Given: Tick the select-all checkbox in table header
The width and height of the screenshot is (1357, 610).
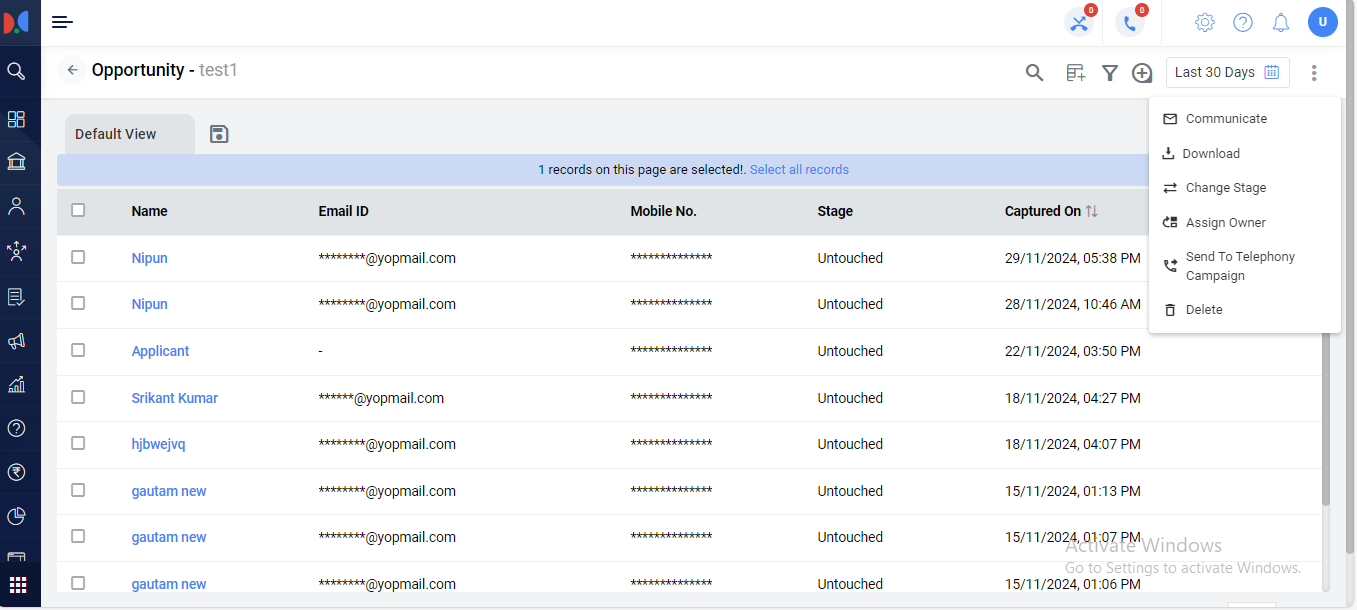Looking at the screenshot, I should tap(78, 210).
